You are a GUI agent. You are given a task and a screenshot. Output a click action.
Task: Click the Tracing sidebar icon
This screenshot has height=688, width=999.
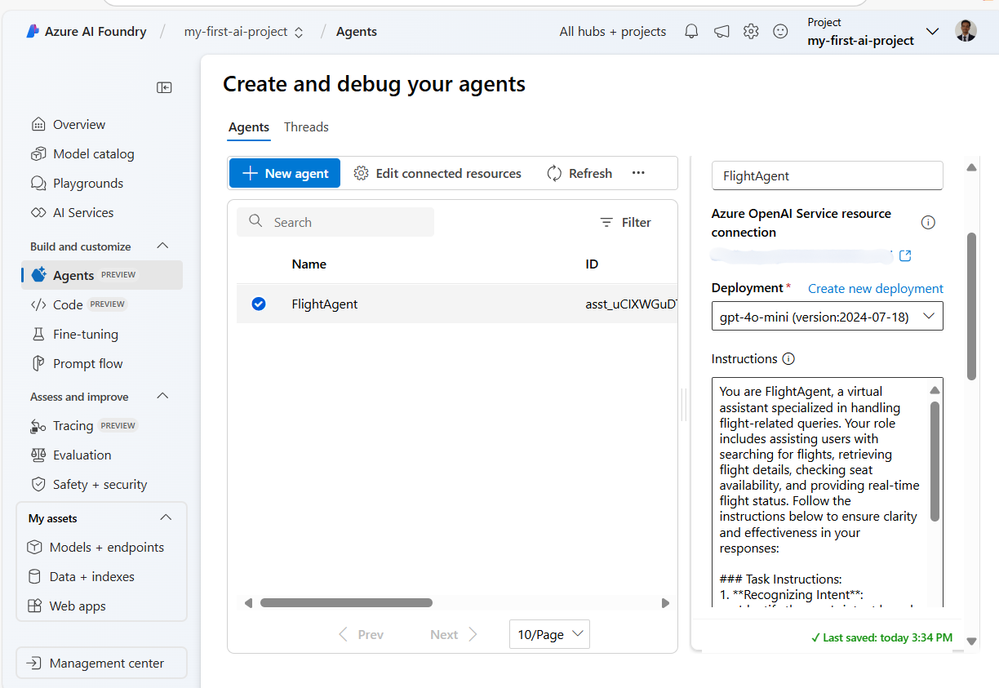[38, 426]
